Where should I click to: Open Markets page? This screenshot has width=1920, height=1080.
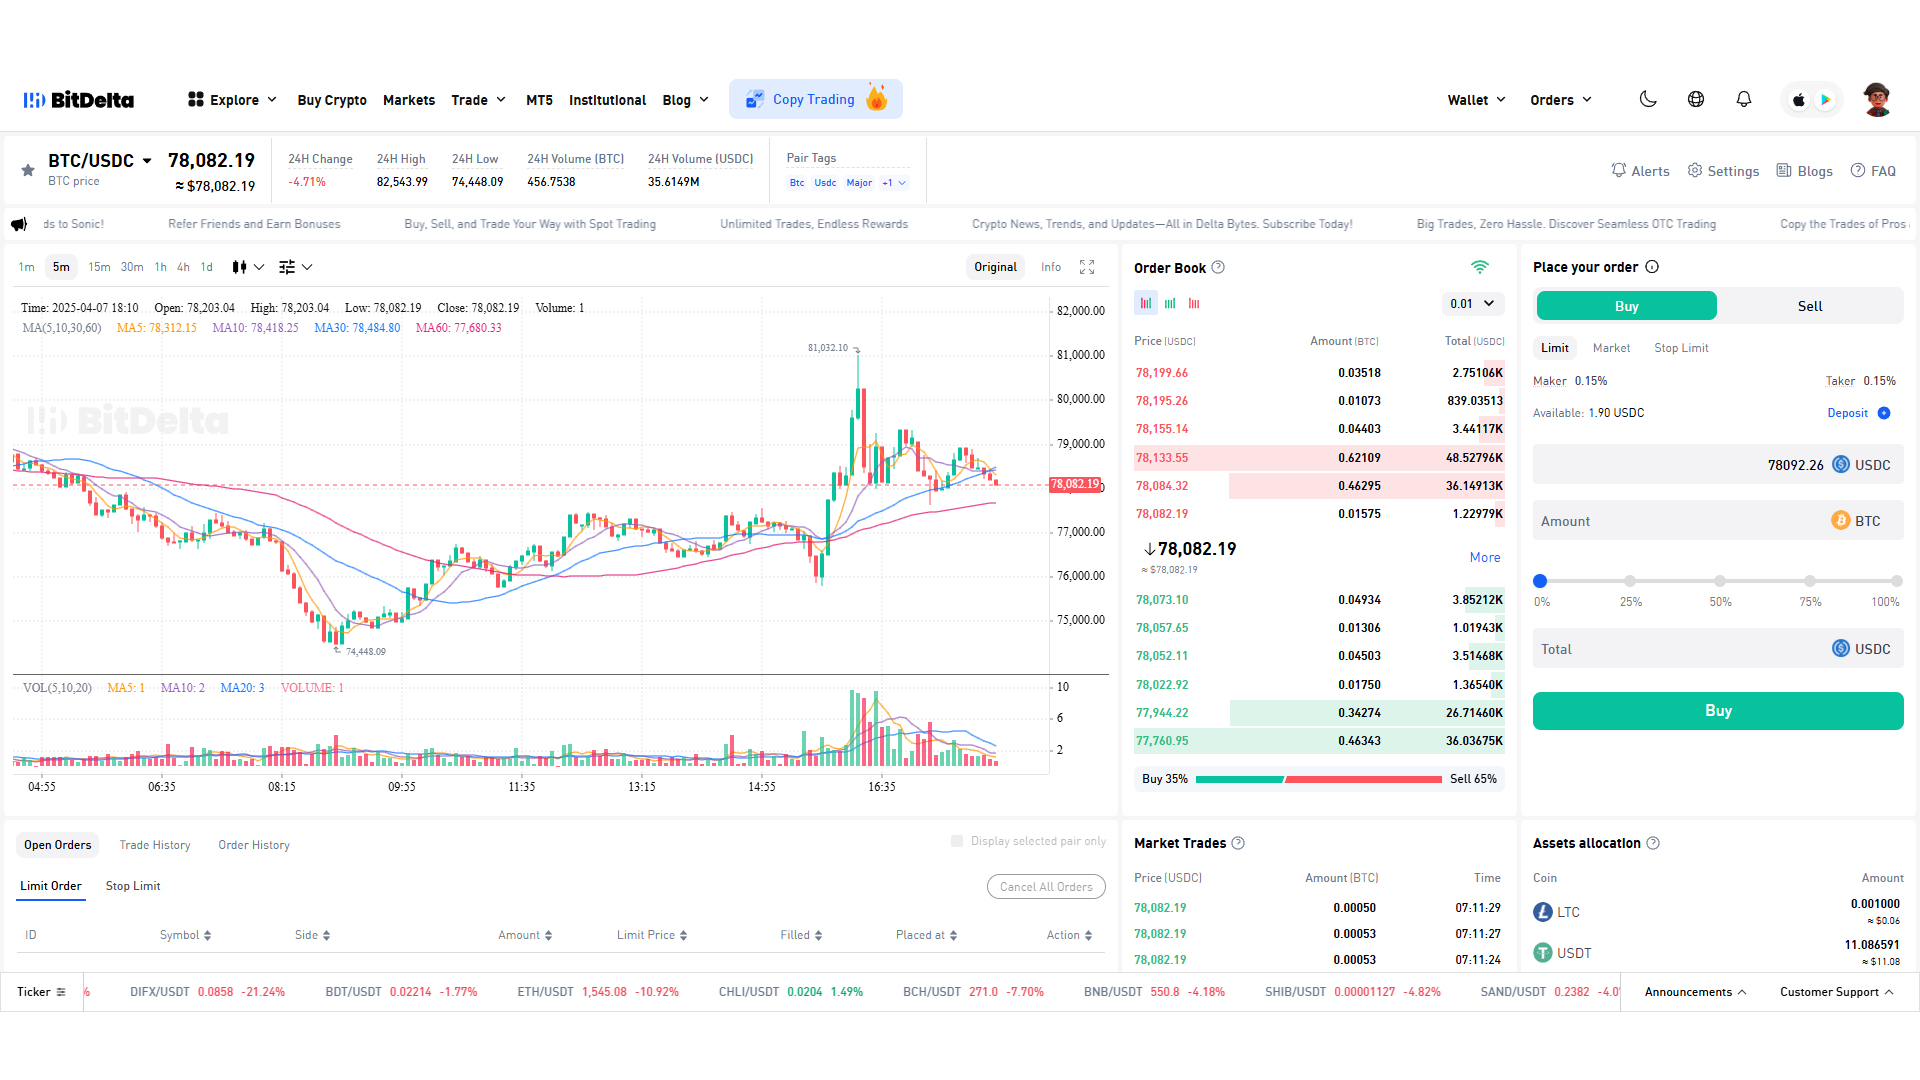tap(409, 100)
